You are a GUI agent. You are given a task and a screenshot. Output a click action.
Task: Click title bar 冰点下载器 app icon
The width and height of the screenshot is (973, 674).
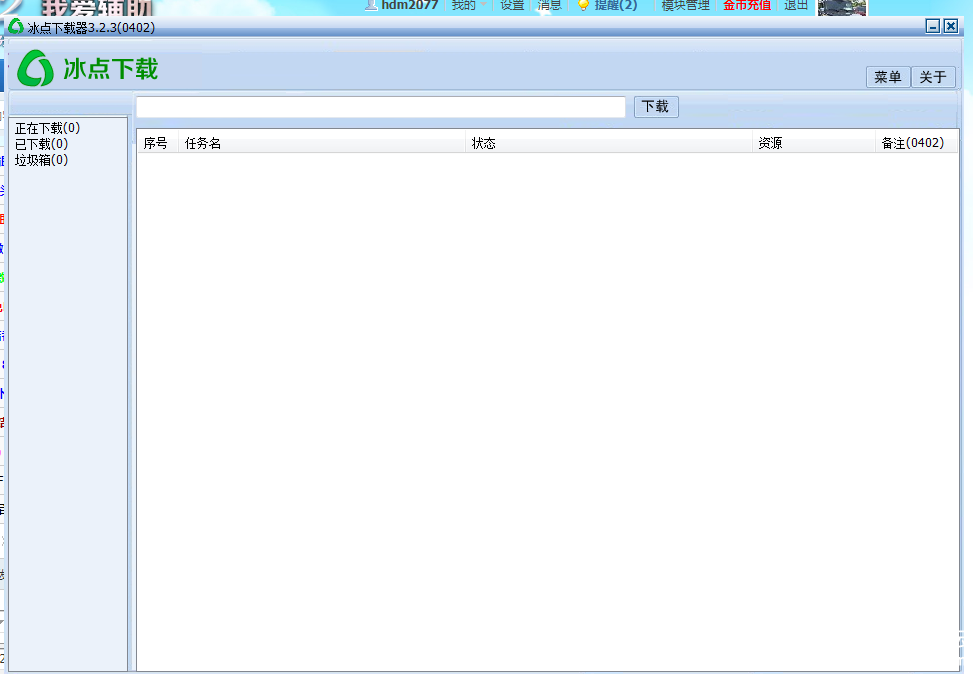pyautogui.click(x=16, y=27)
